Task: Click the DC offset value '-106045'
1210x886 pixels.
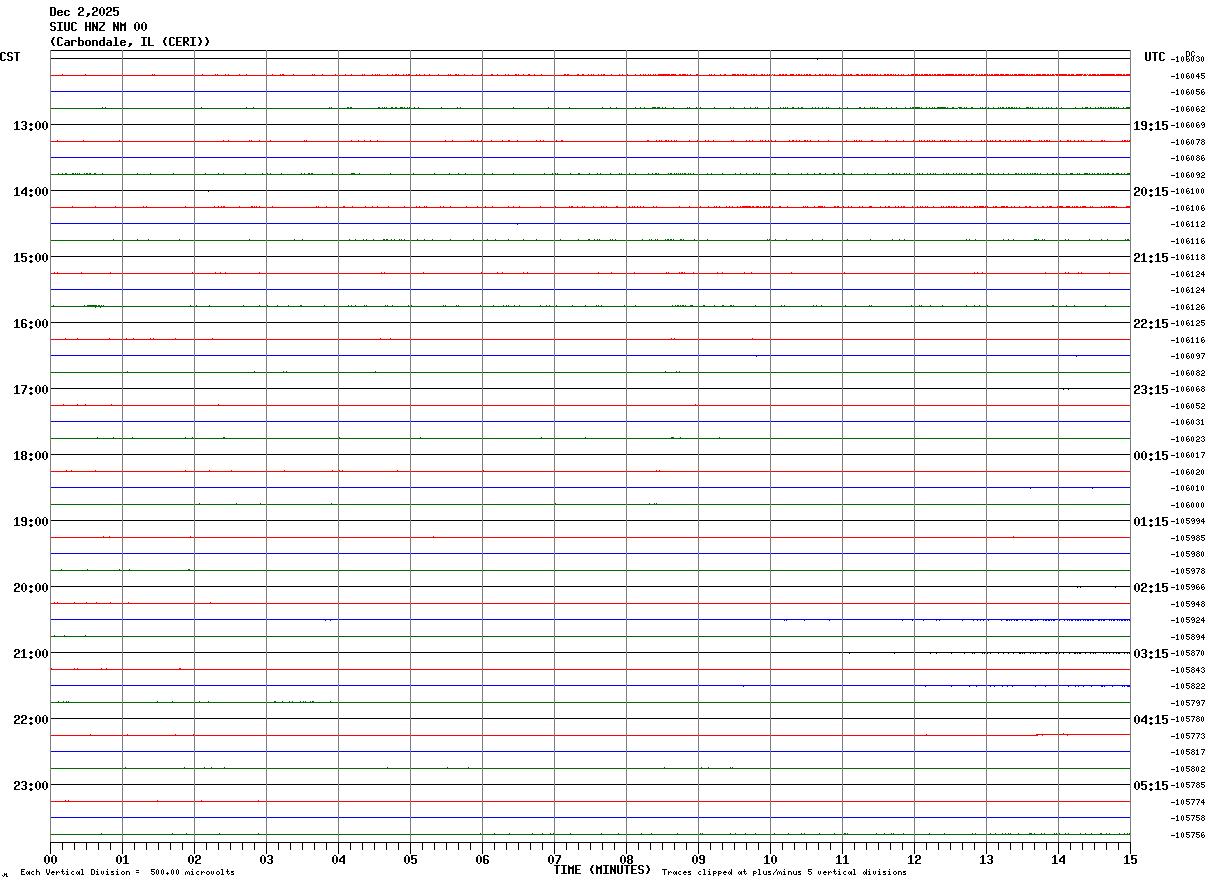Action: tap(1187, 76)
